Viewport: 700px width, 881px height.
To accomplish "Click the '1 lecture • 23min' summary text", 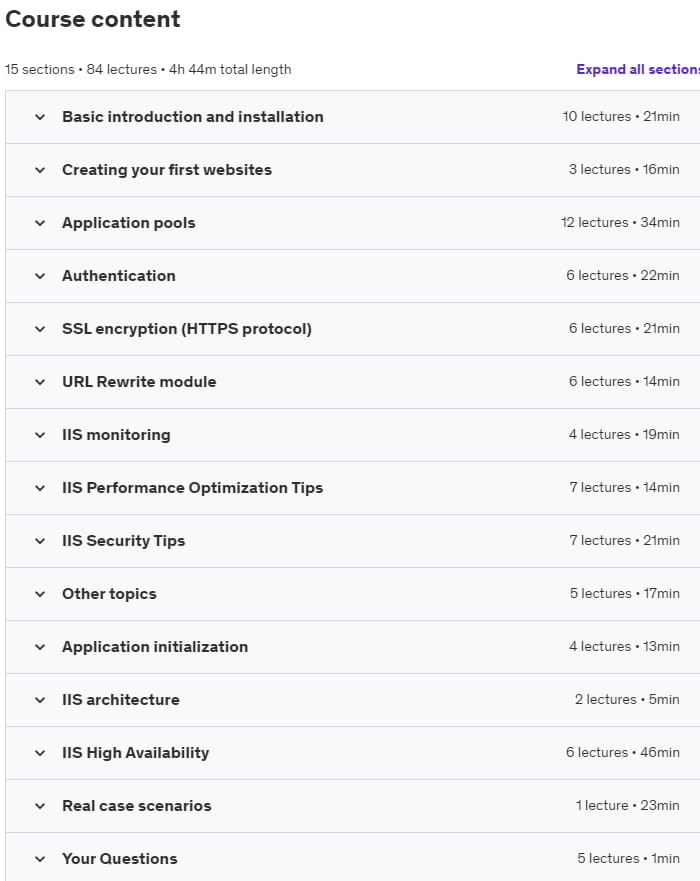I will [x=627, y=805].
